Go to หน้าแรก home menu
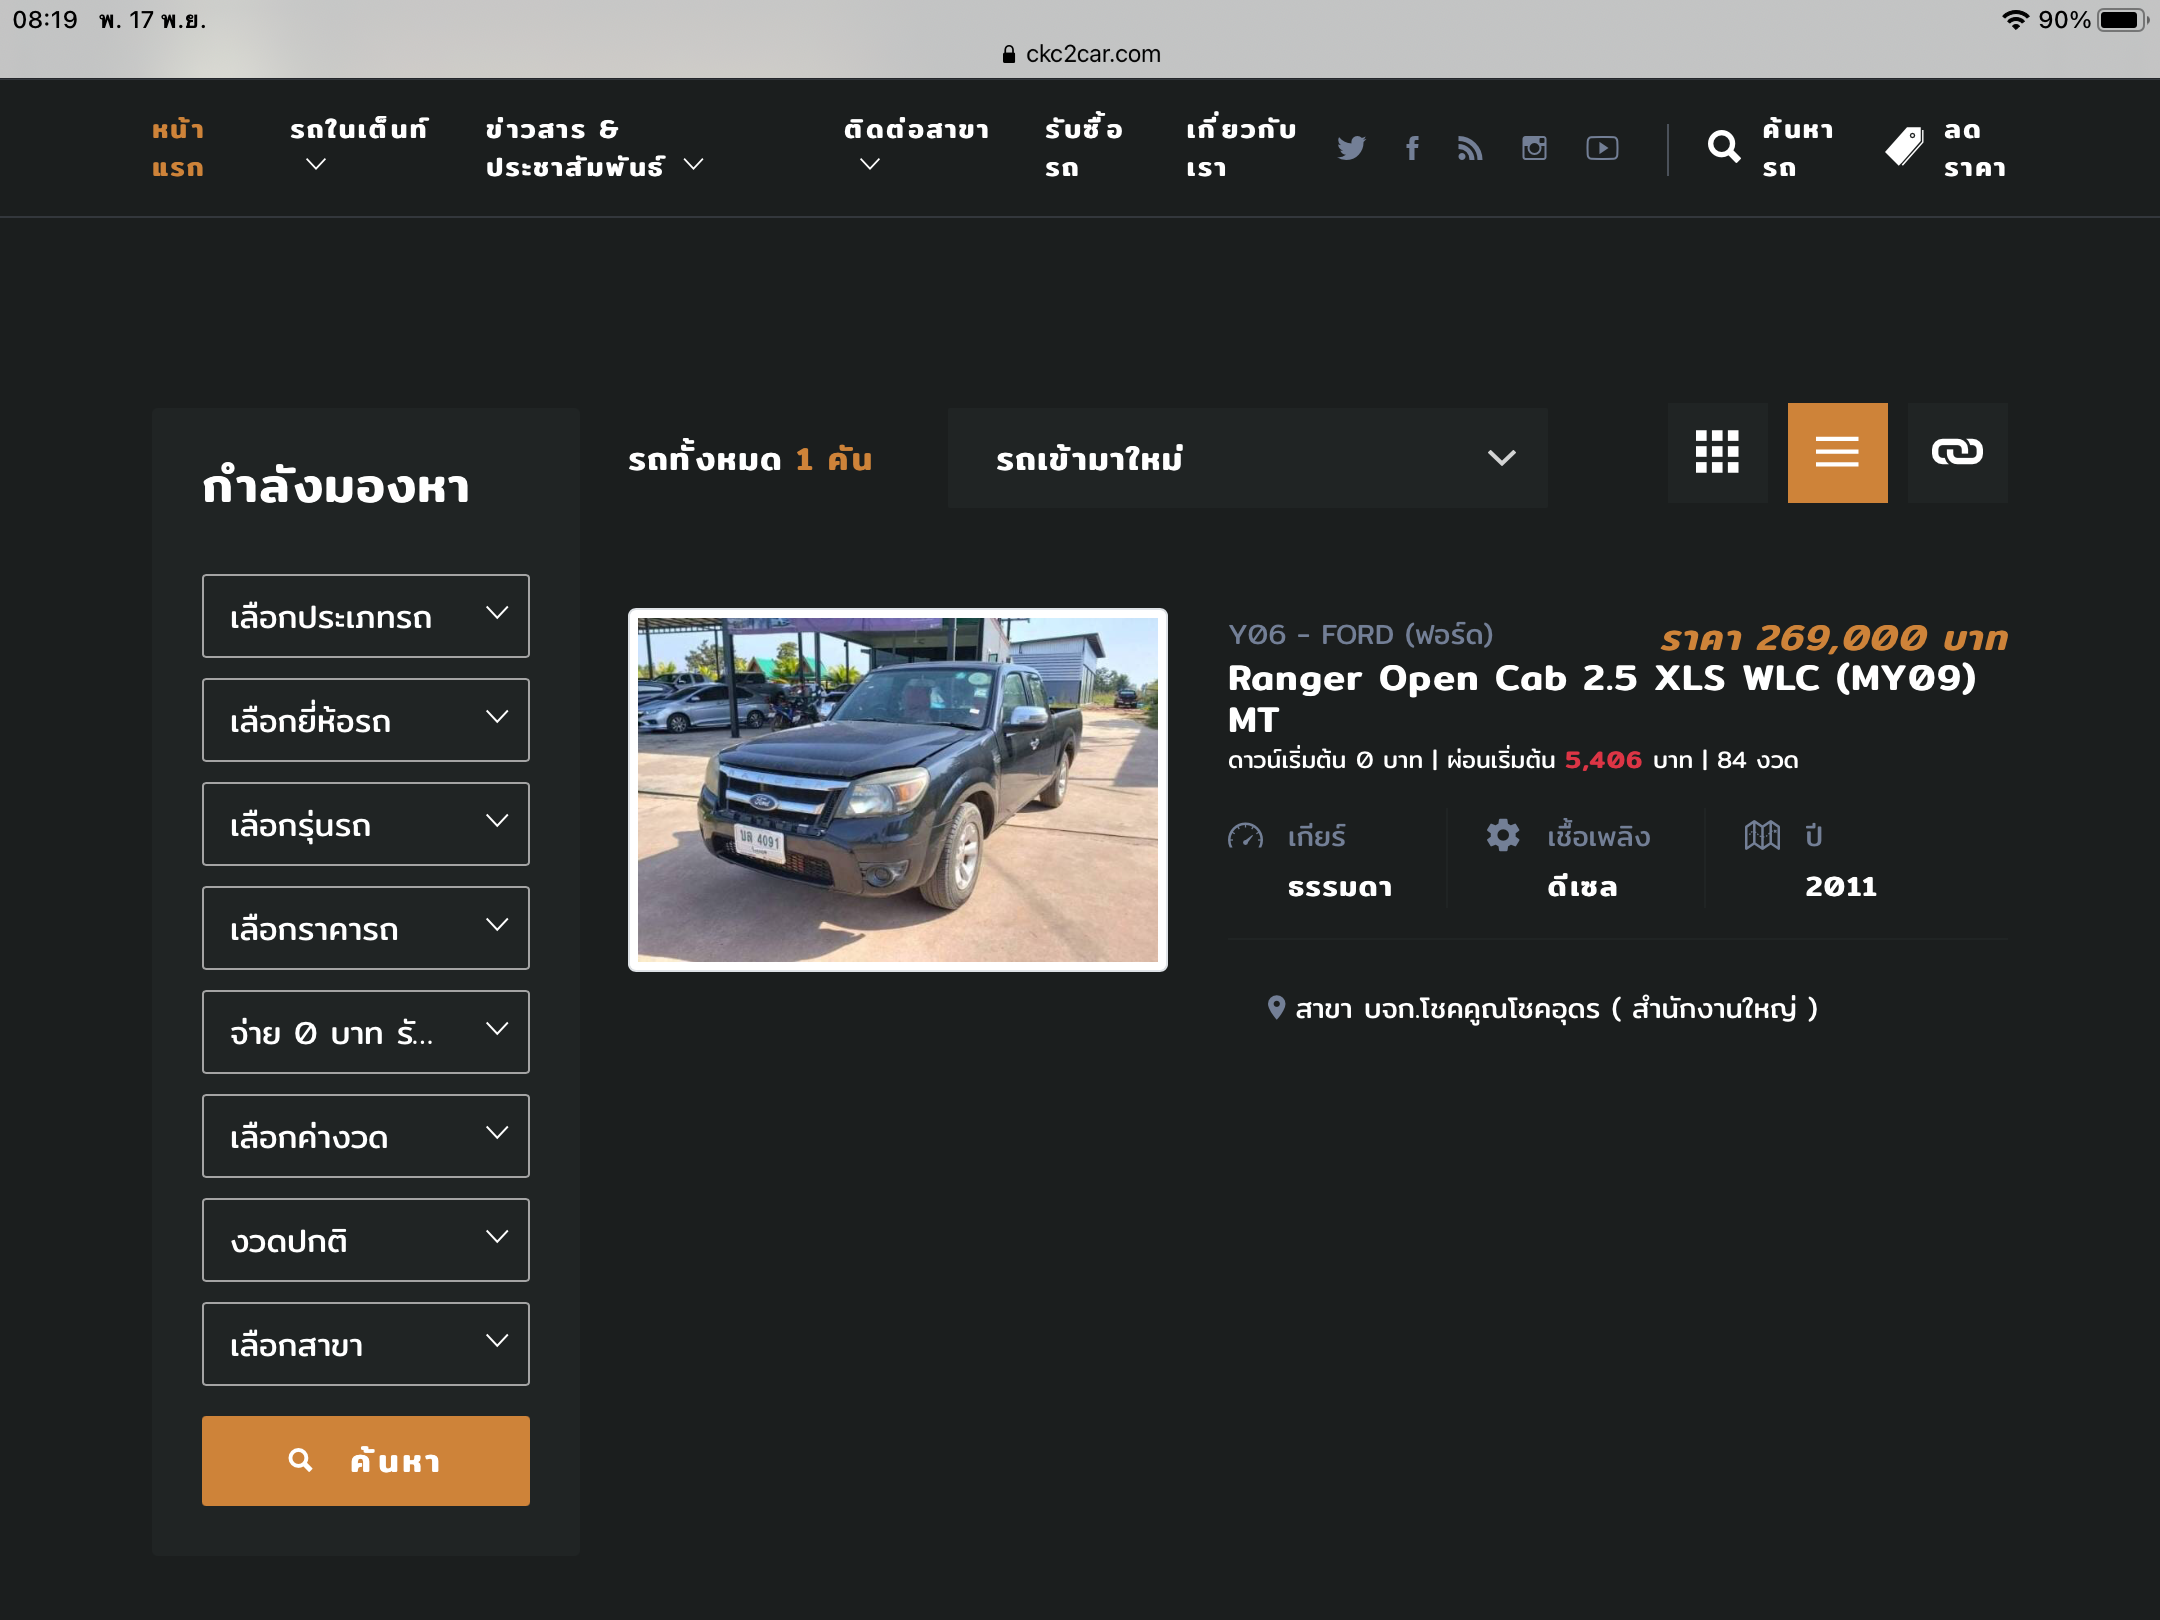Image resolution: width=2160 pixels, height=1620 pixels. [x=178, y=148]
